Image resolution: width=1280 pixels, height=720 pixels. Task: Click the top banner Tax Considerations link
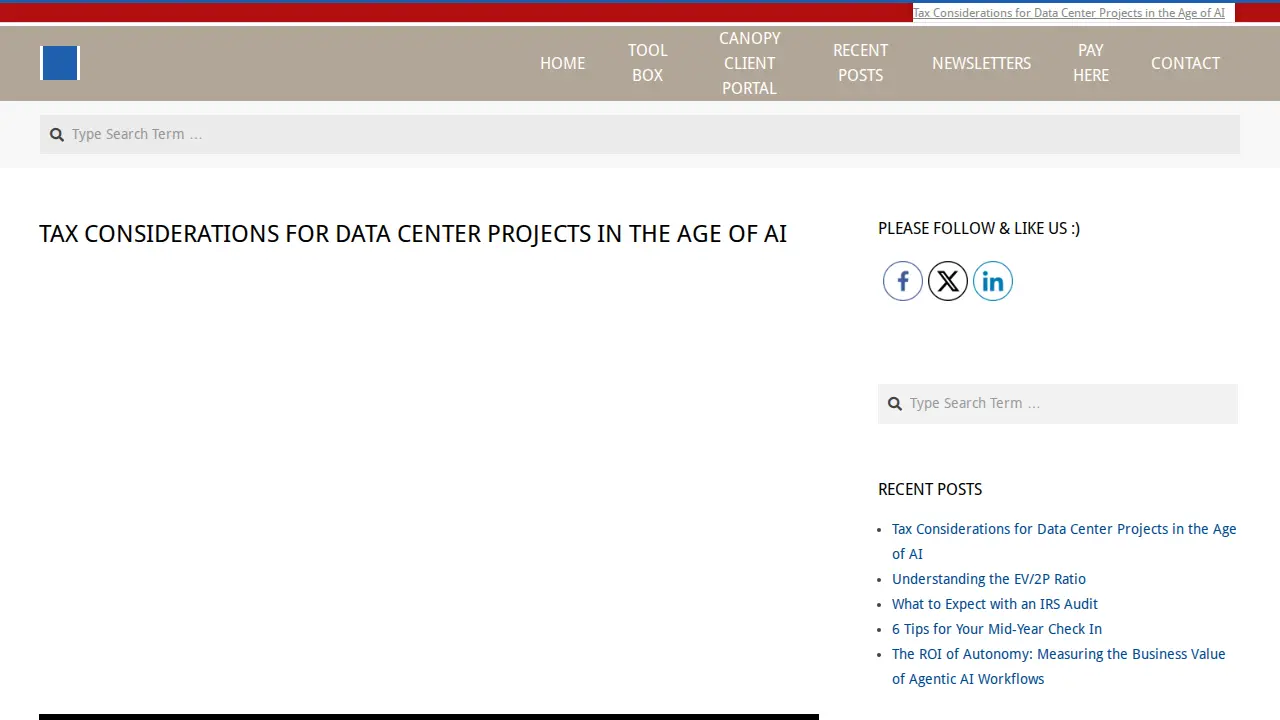pos(1069,13)
